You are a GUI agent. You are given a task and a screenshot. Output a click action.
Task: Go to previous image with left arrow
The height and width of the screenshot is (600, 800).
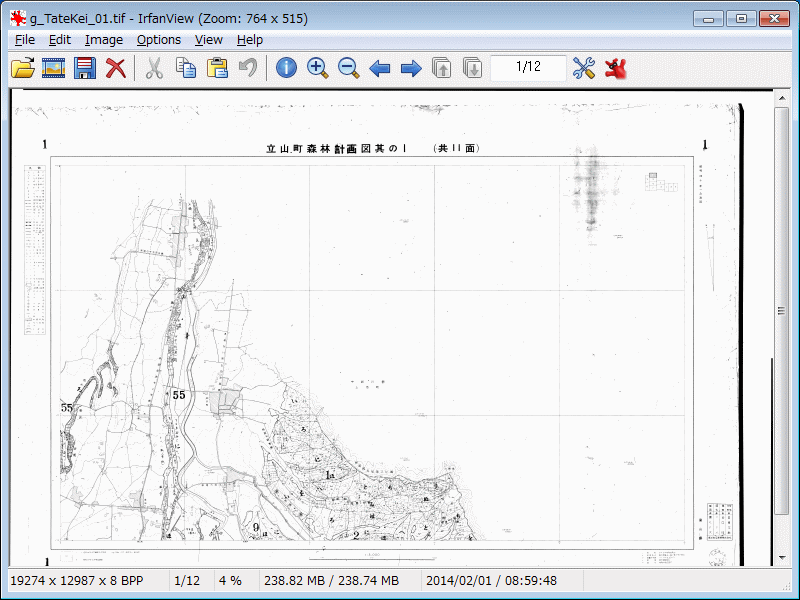[x=379, y=68]
